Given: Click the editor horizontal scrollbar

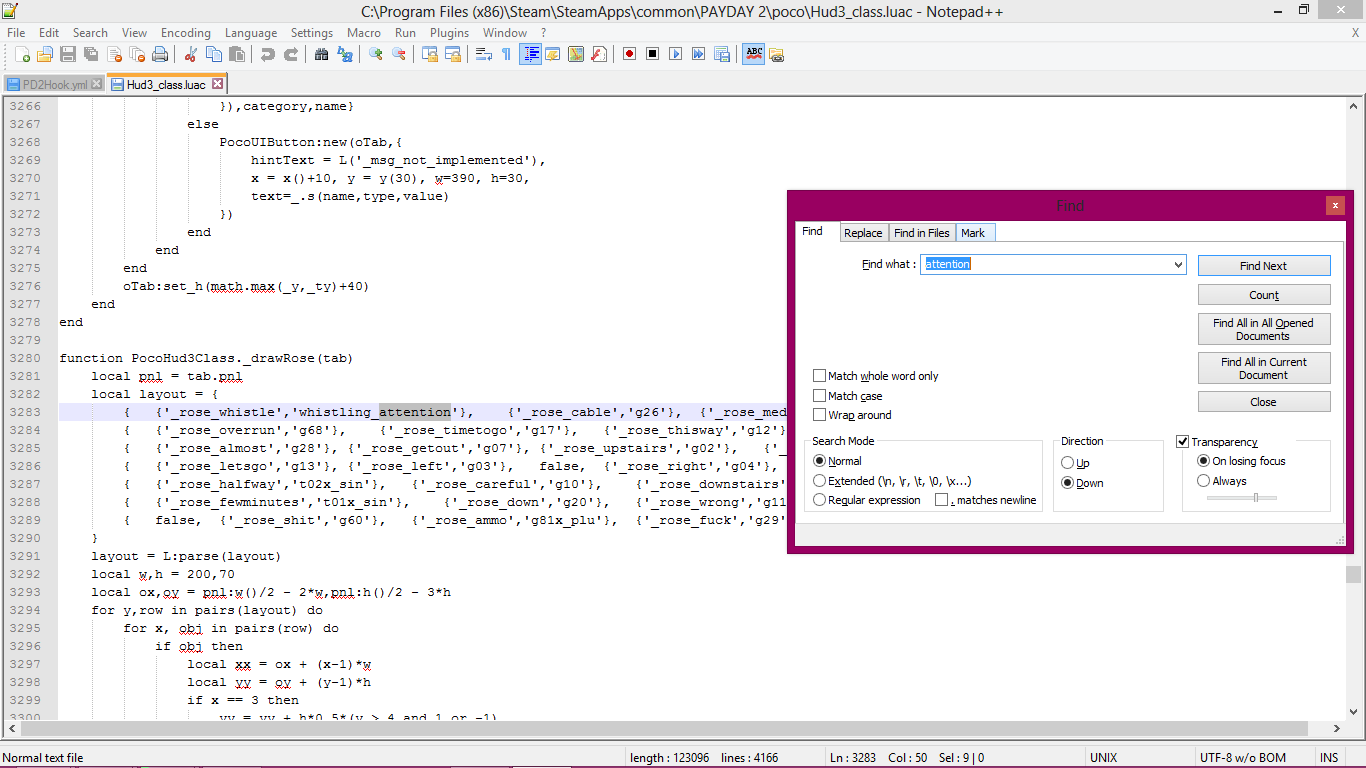Looking at the screenshot, I should pyautogui.click(x=664, y=729).
